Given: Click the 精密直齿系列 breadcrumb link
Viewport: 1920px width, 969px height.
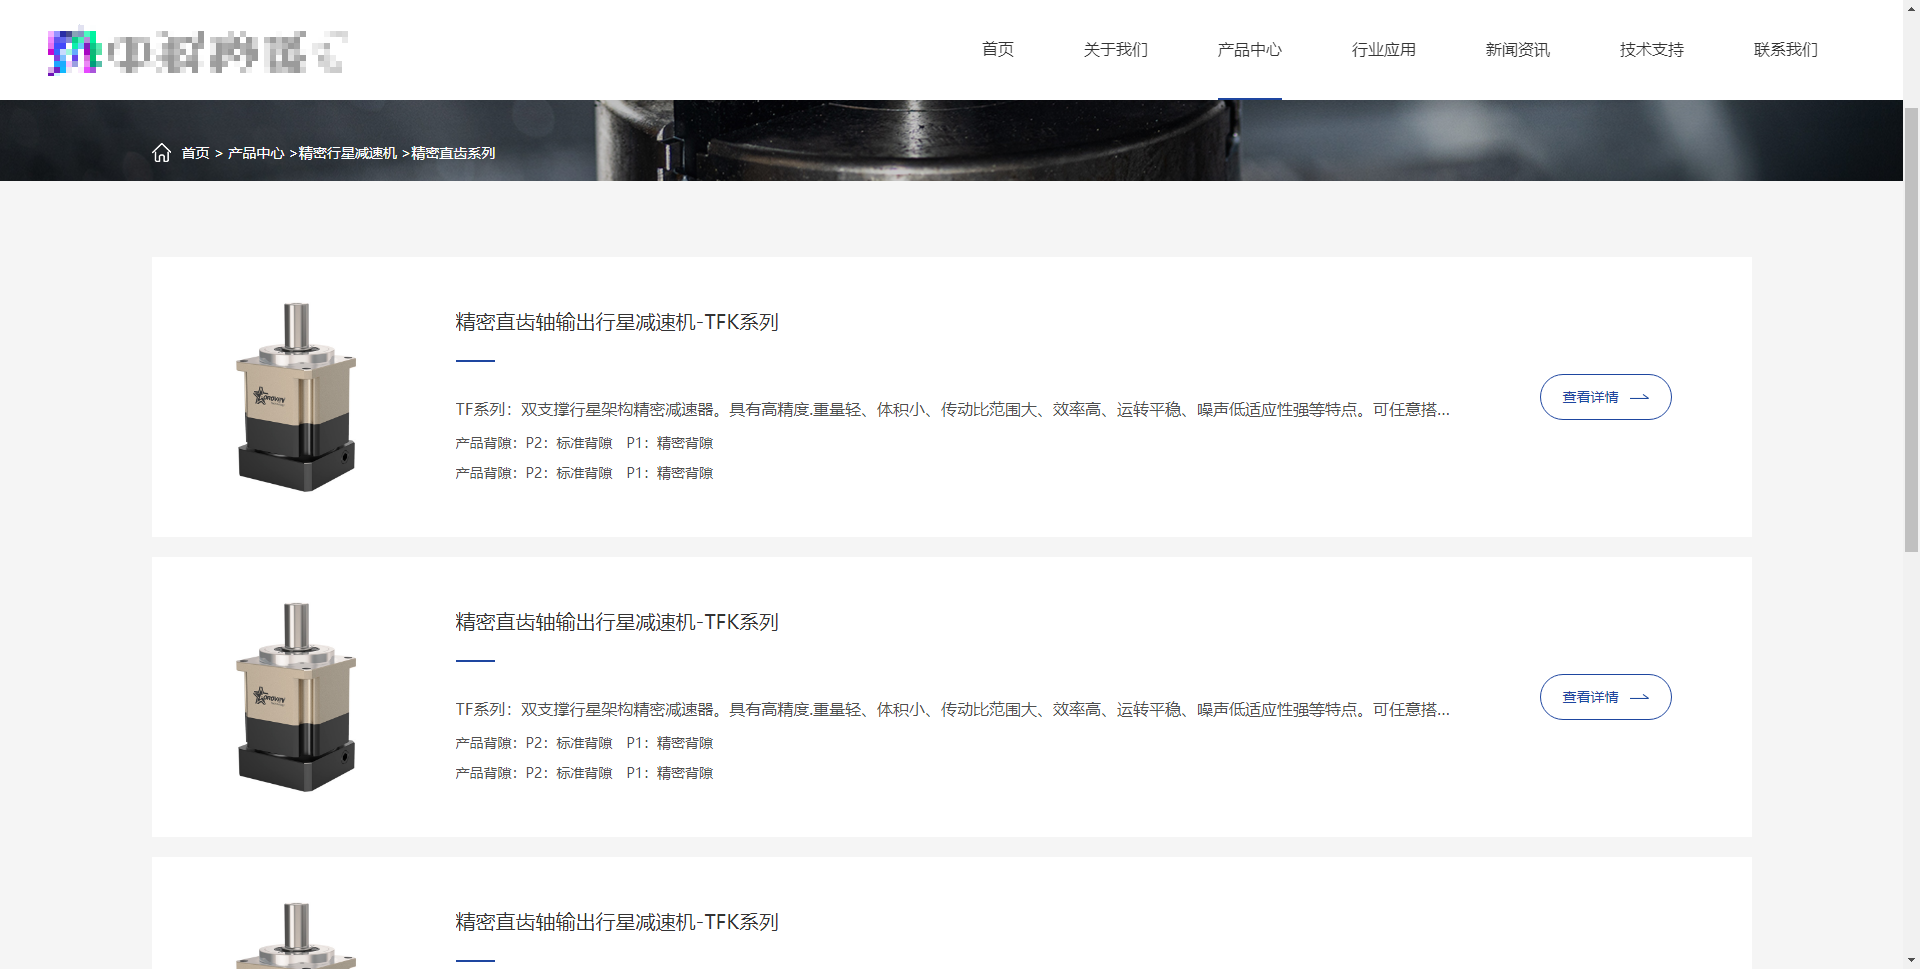Looking at the screenshot, I should (x=453, y=153).
